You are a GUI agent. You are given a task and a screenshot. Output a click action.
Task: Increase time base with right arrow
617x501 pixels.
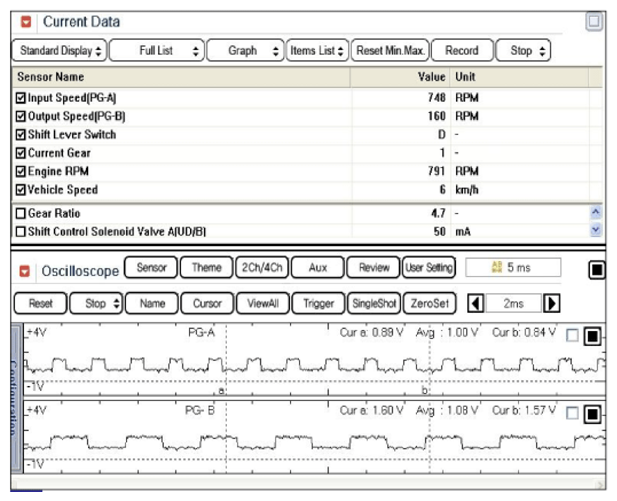(x=551, y=302)
